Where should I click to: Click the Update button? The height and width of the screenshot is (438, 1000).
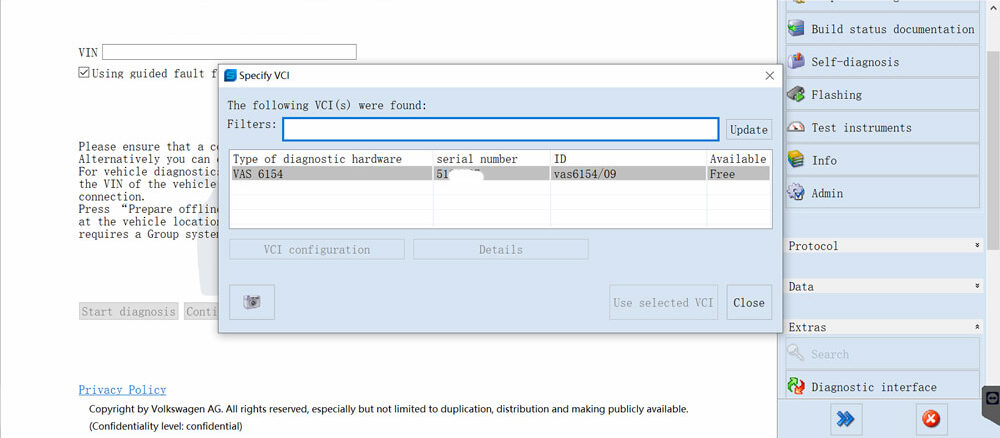(749, 129)
